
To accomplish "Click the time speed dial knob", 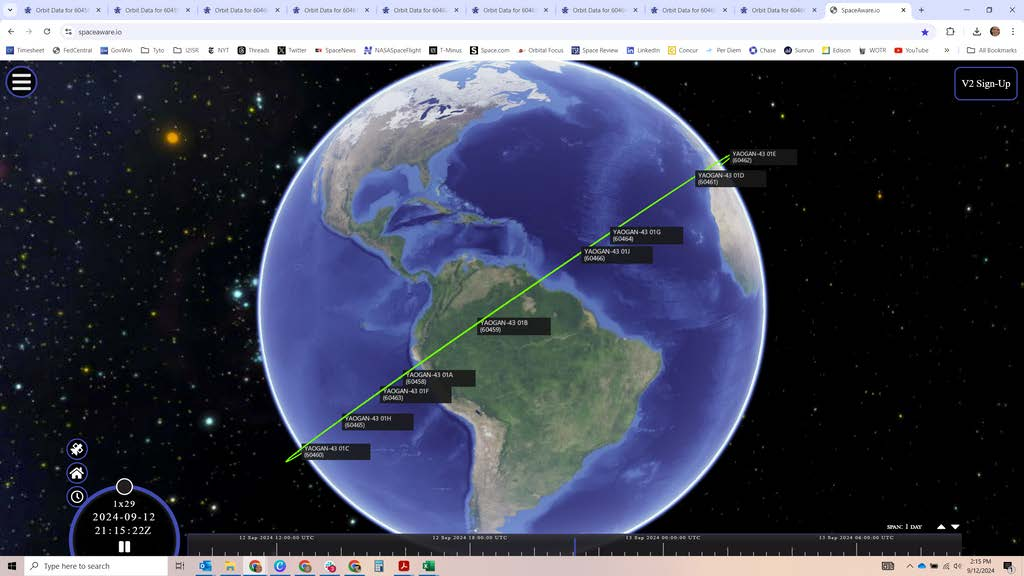I will (x=124, y=487).
